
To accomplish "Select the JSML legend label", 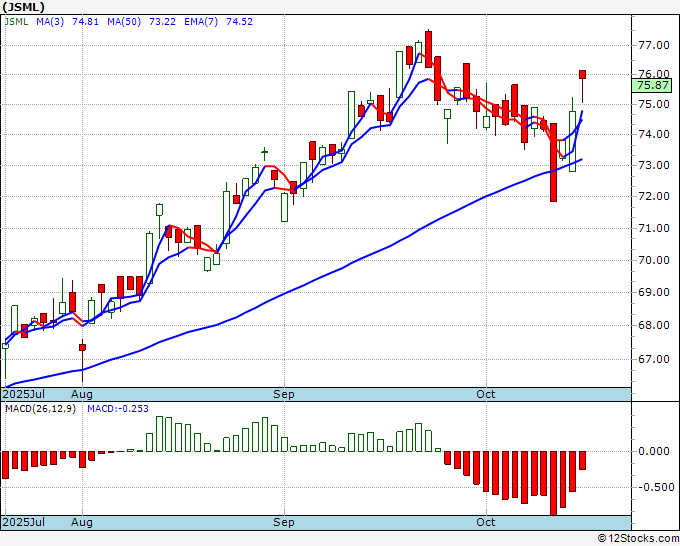I will coord(16,22).
